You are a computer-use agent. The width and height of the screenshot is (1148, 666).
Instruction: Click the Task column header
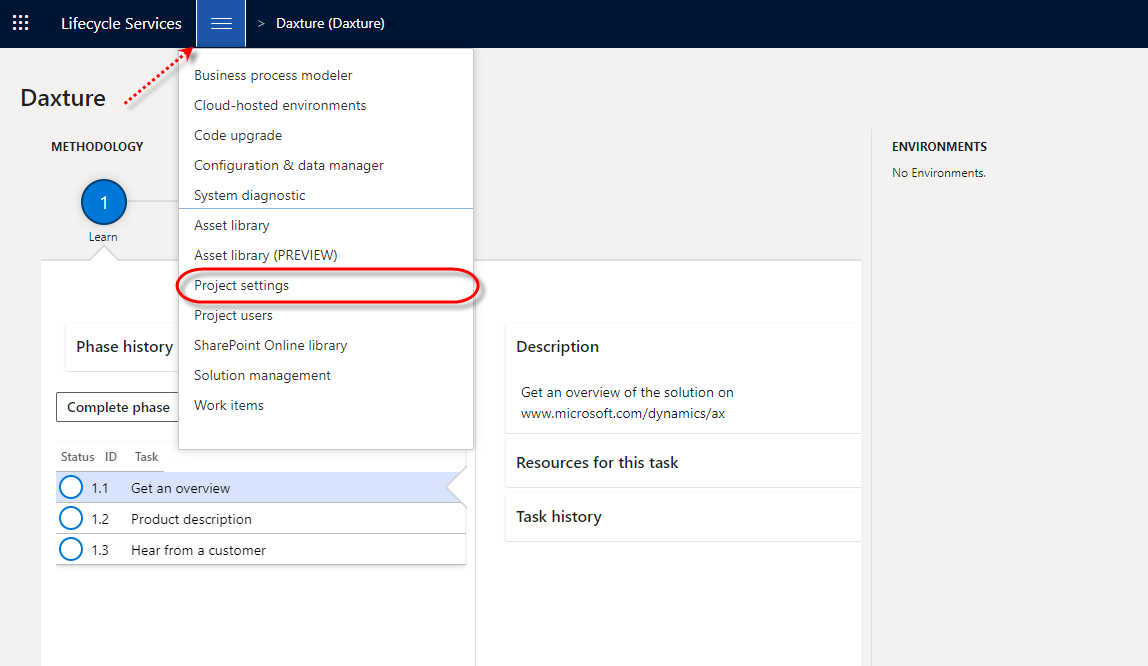click(x=146, y=457)
